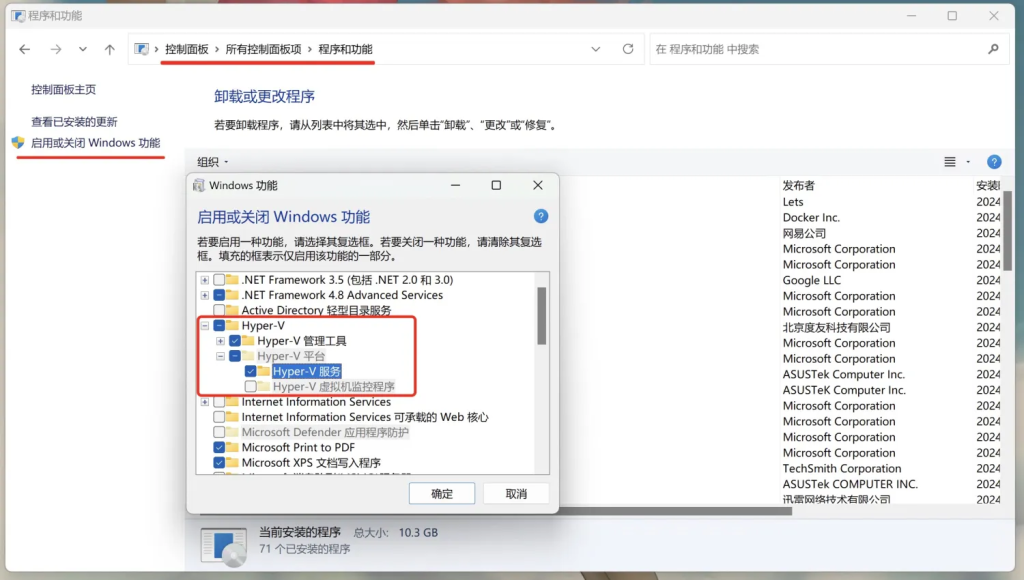1024x580 pixels.
Task: Go back with the navigation back arrow
Action: tap(25, 49)
